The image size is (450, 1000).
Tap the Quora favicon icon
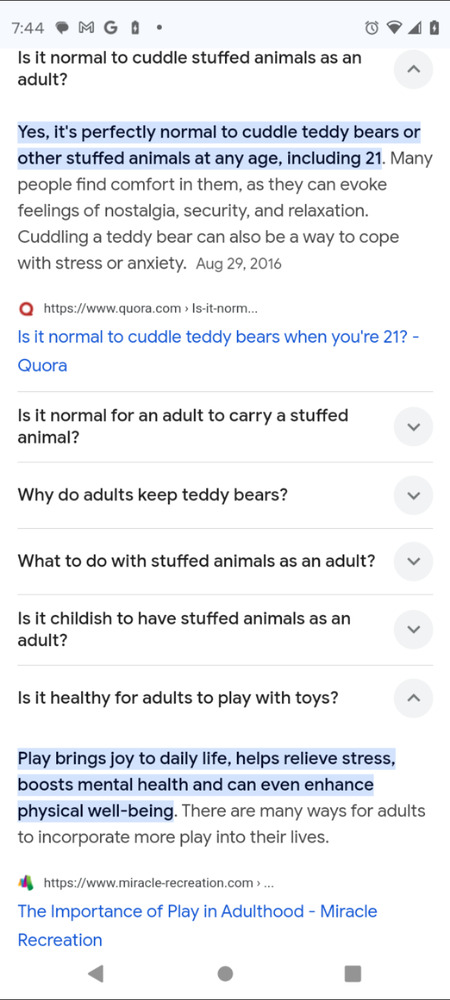[25, 309]
